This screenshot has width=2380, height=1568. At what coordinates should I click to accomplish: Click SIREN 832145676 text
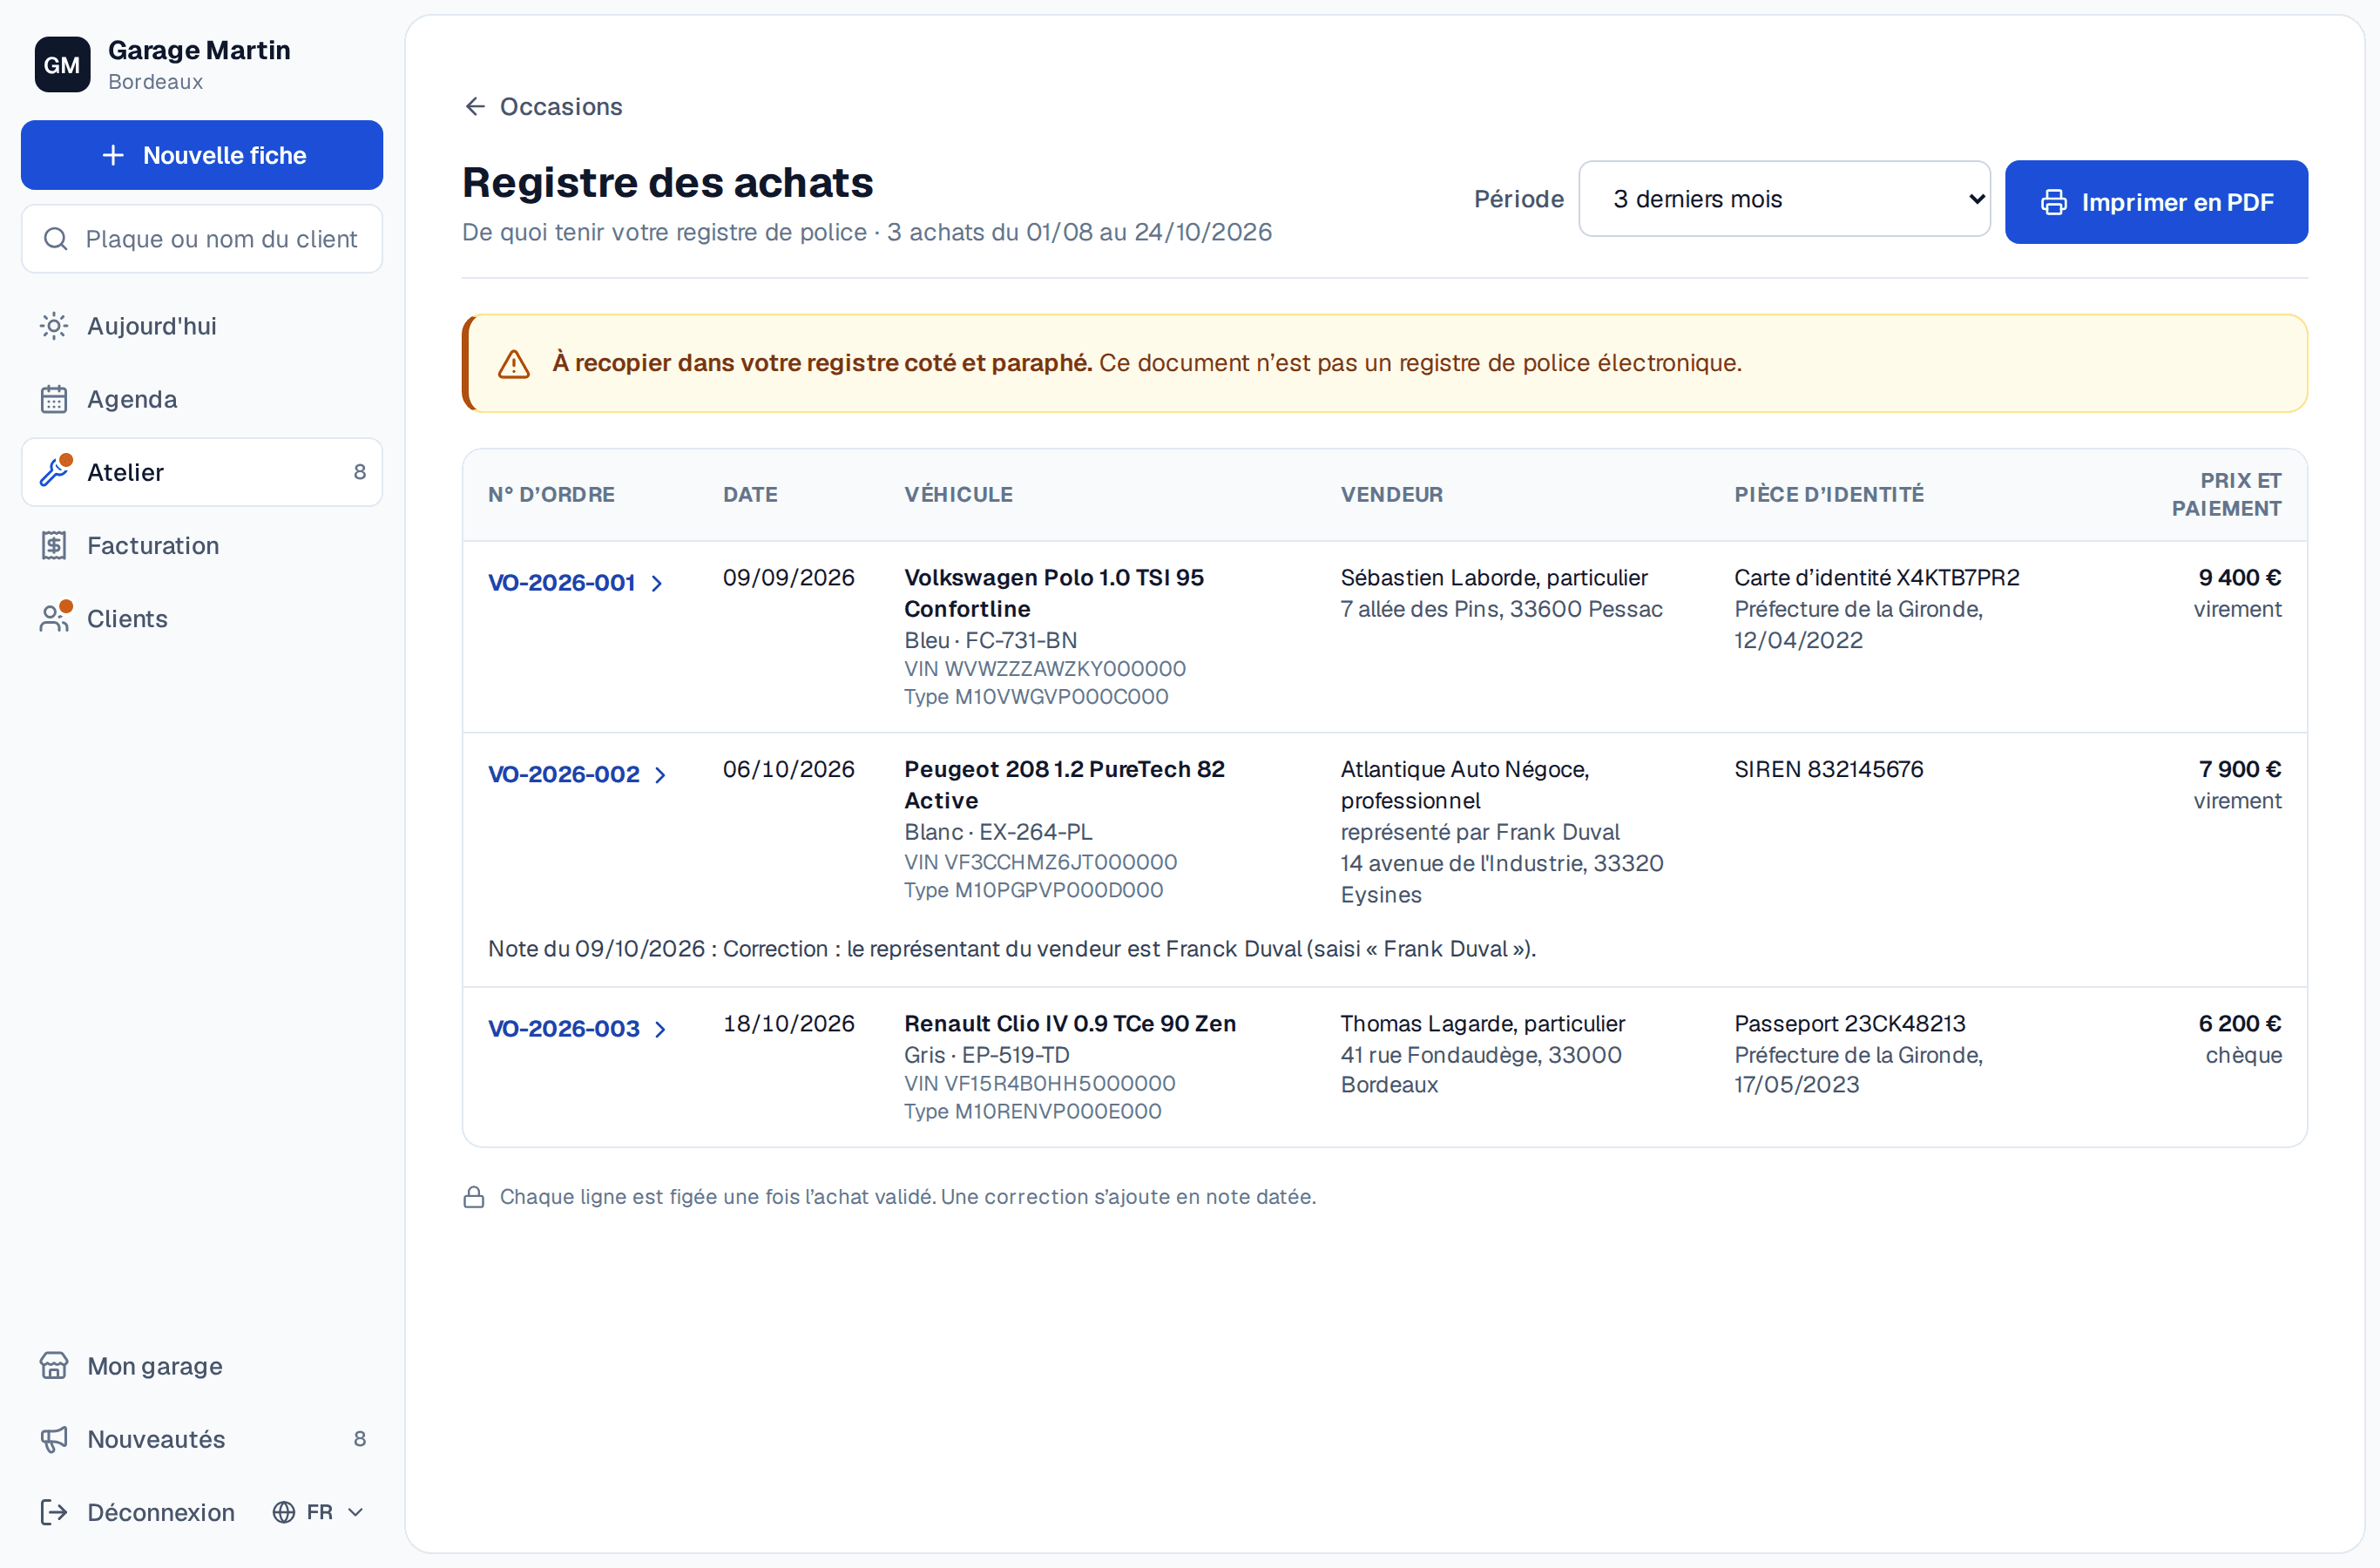tap(1828, 769)
